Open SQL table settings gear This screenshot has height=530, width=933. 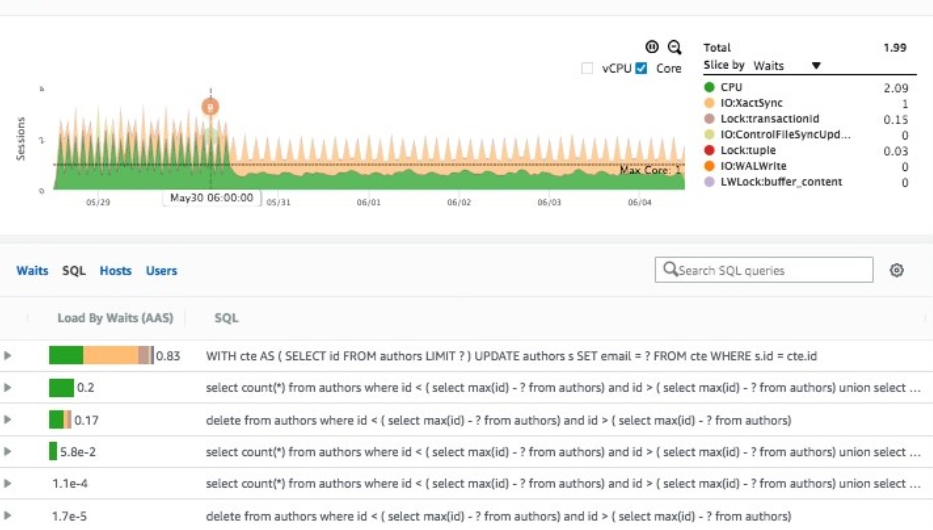click(x=897, y=270)
